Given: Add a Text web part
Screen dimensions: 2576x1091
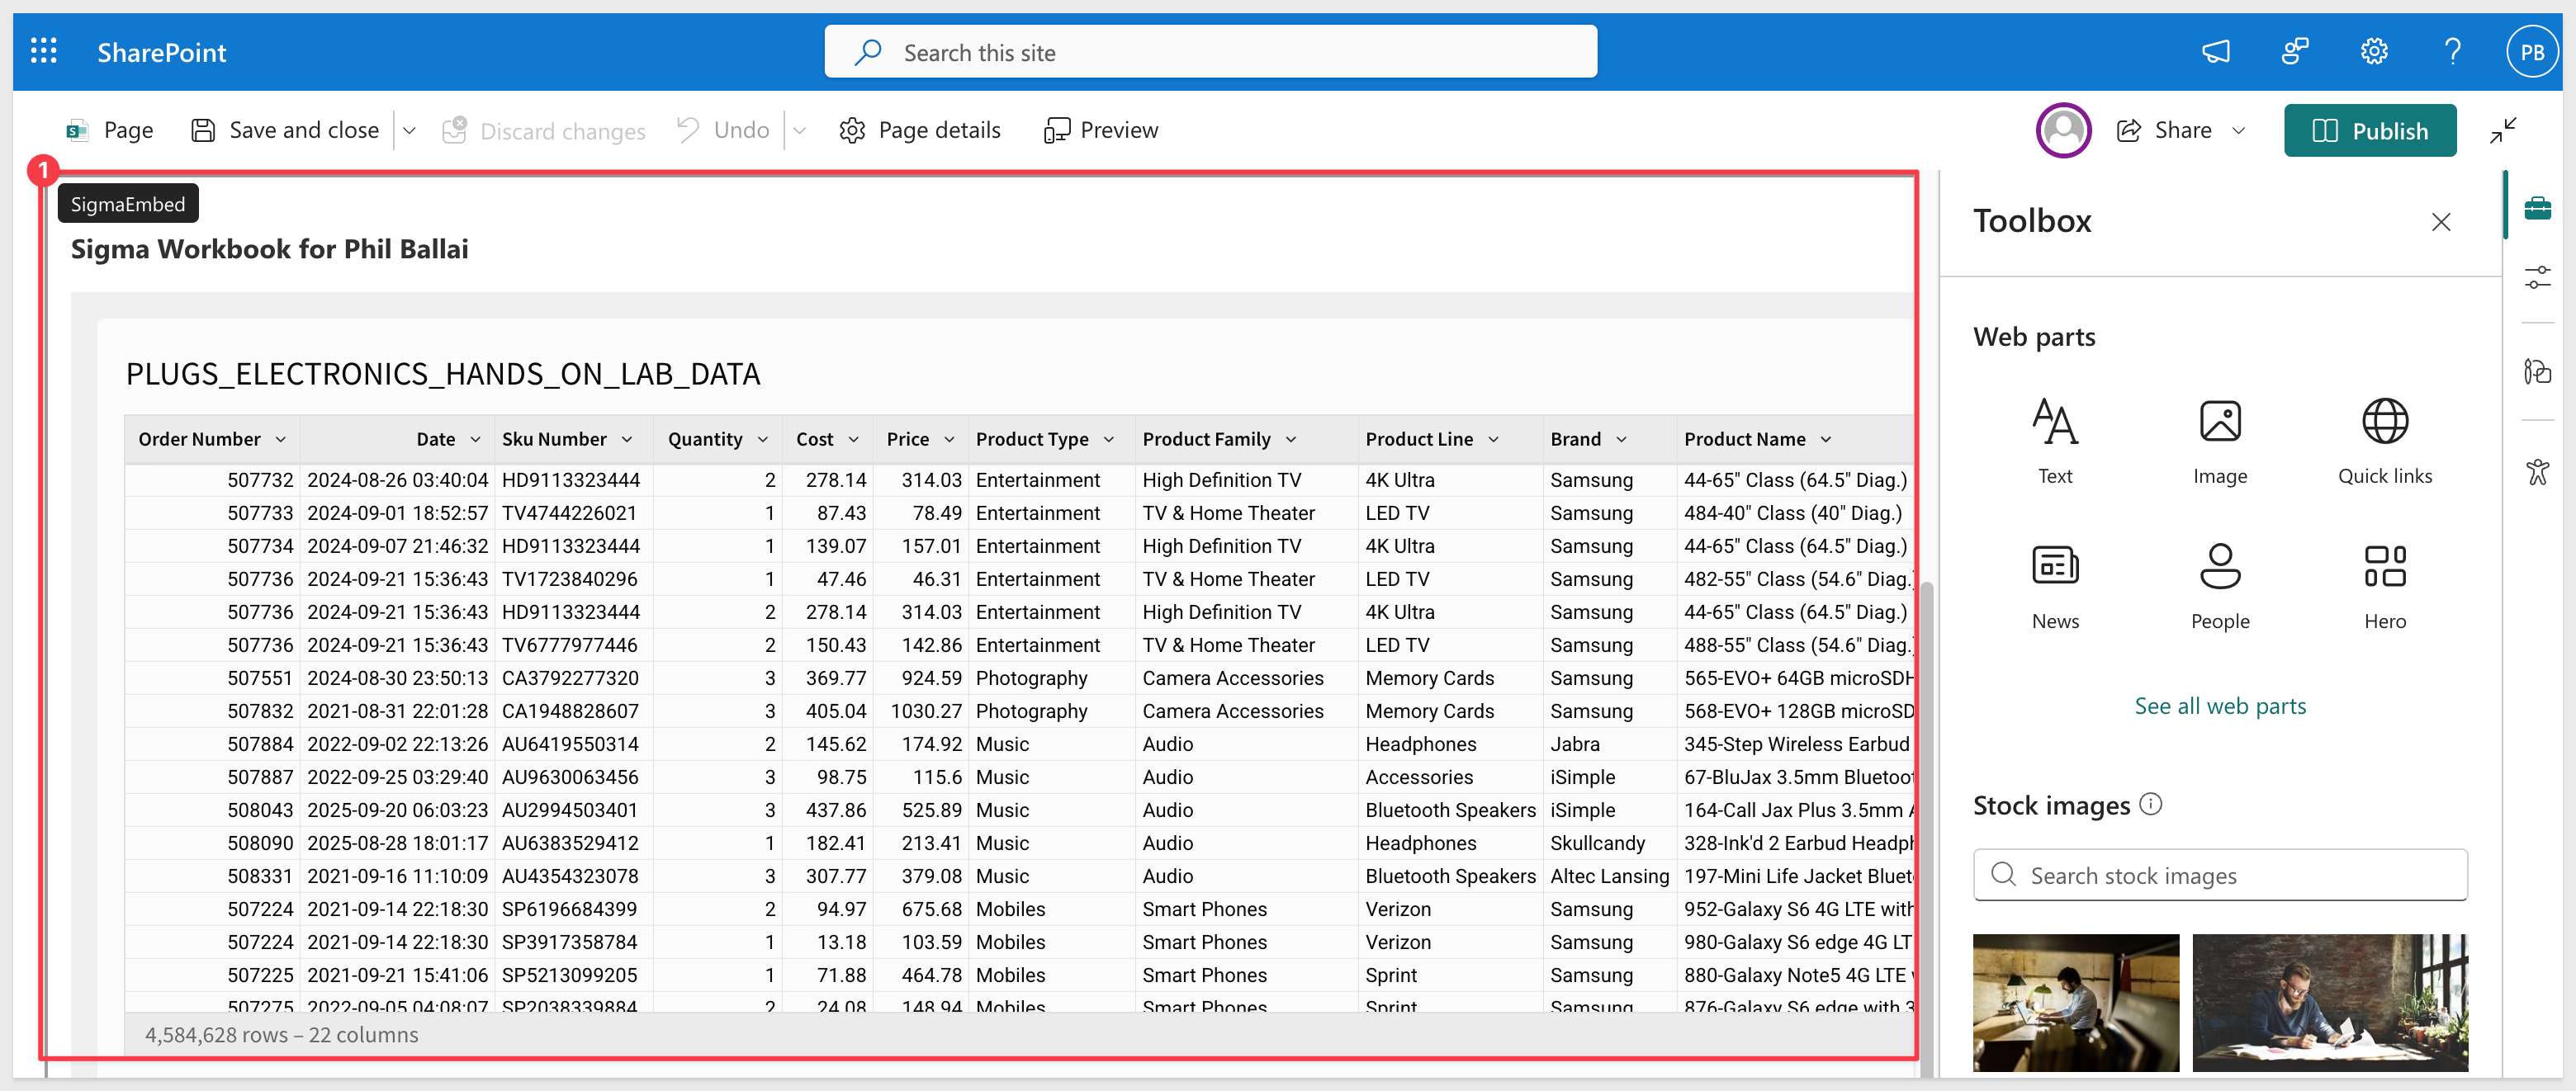Looking at the screenshot, I should pyautogui.click(x=2055, y=441).
